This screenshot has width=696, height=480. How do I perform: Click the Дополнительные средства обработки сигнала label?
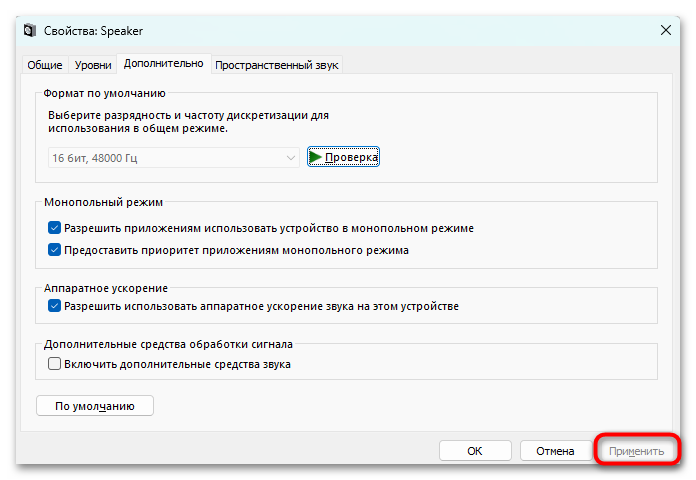[168, 344]
